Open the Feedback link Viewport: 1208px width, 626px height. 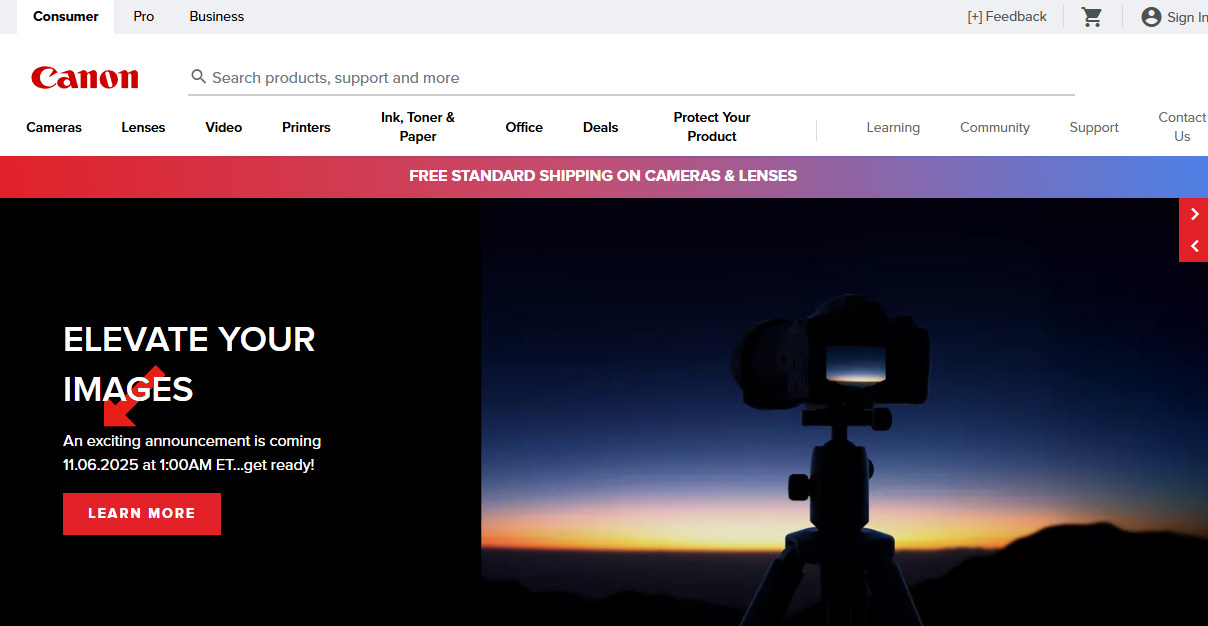point(1007,17)
